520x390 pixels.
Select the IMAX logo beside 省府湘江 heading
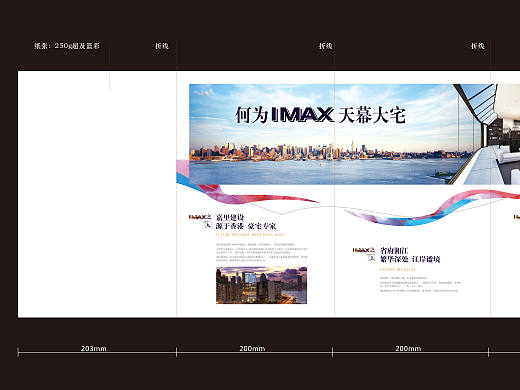tap(364, 254)
